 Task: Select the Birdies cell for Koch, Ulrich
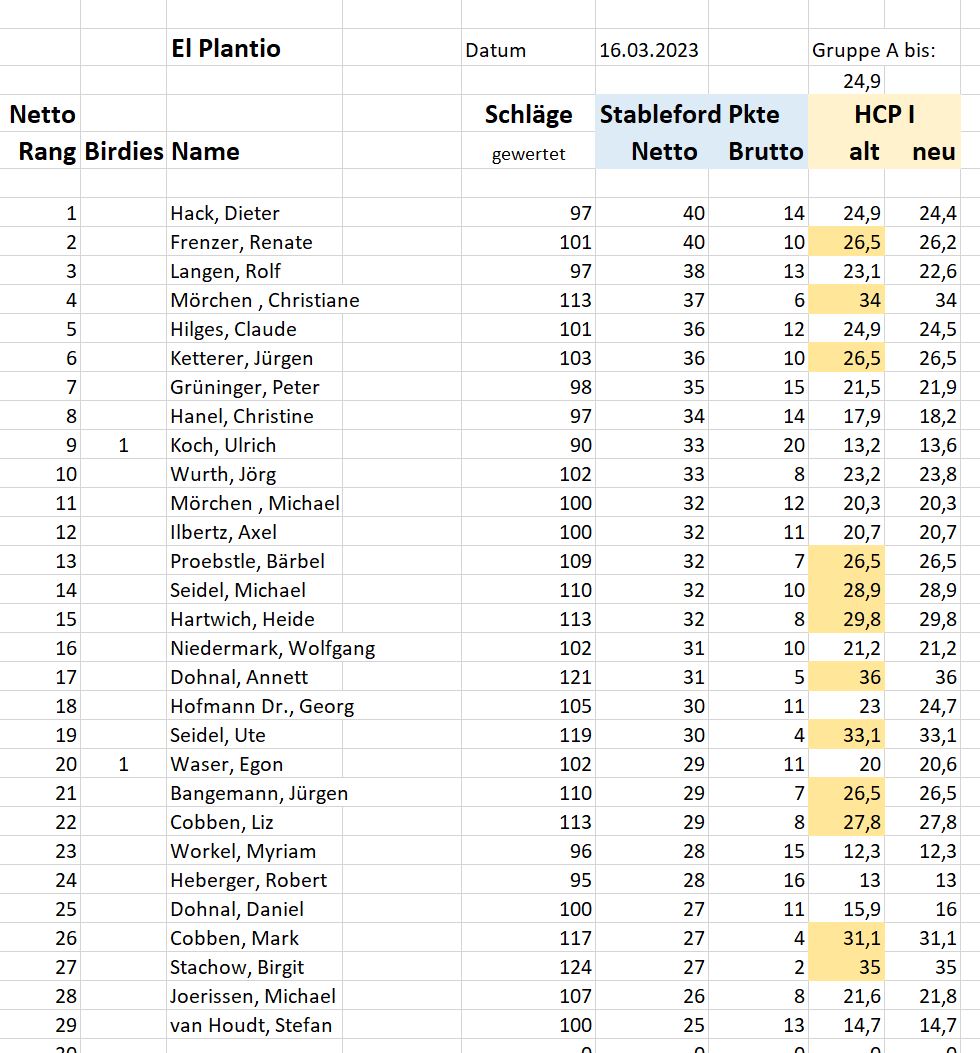[x=123, y=445]
